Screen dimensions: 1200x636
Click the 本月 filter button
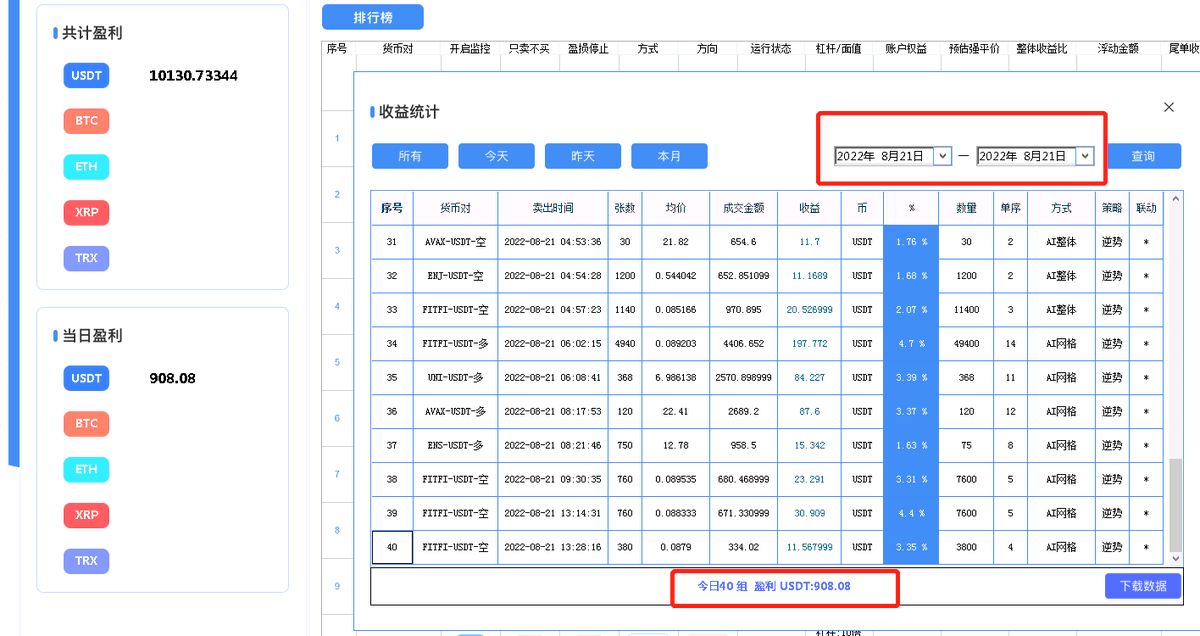click(x=669, y=156)
